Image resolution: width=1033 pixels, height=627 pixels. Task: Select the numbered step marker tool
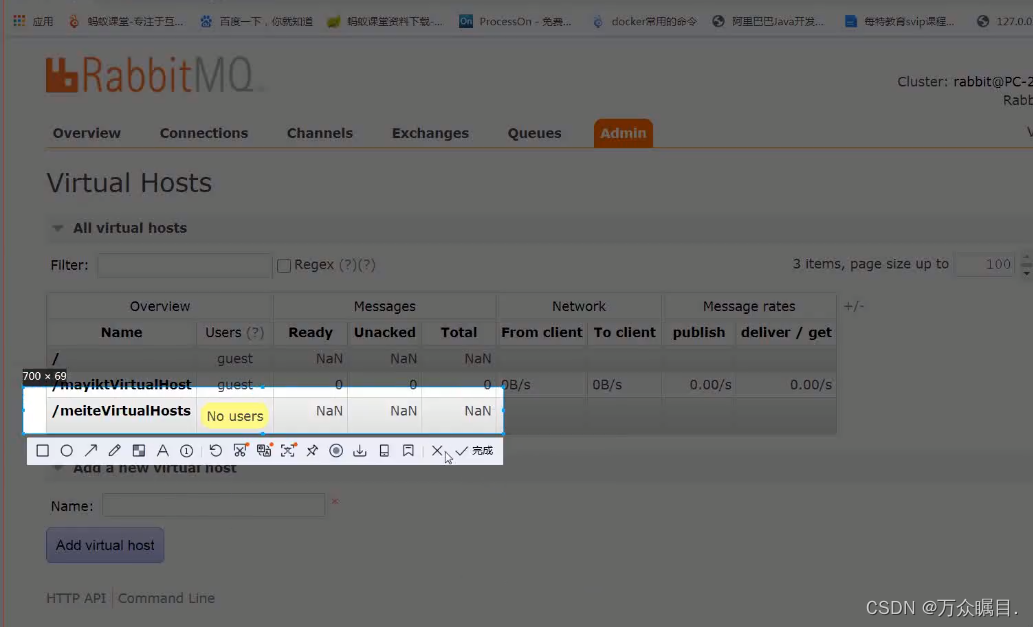tap(186, 450)
